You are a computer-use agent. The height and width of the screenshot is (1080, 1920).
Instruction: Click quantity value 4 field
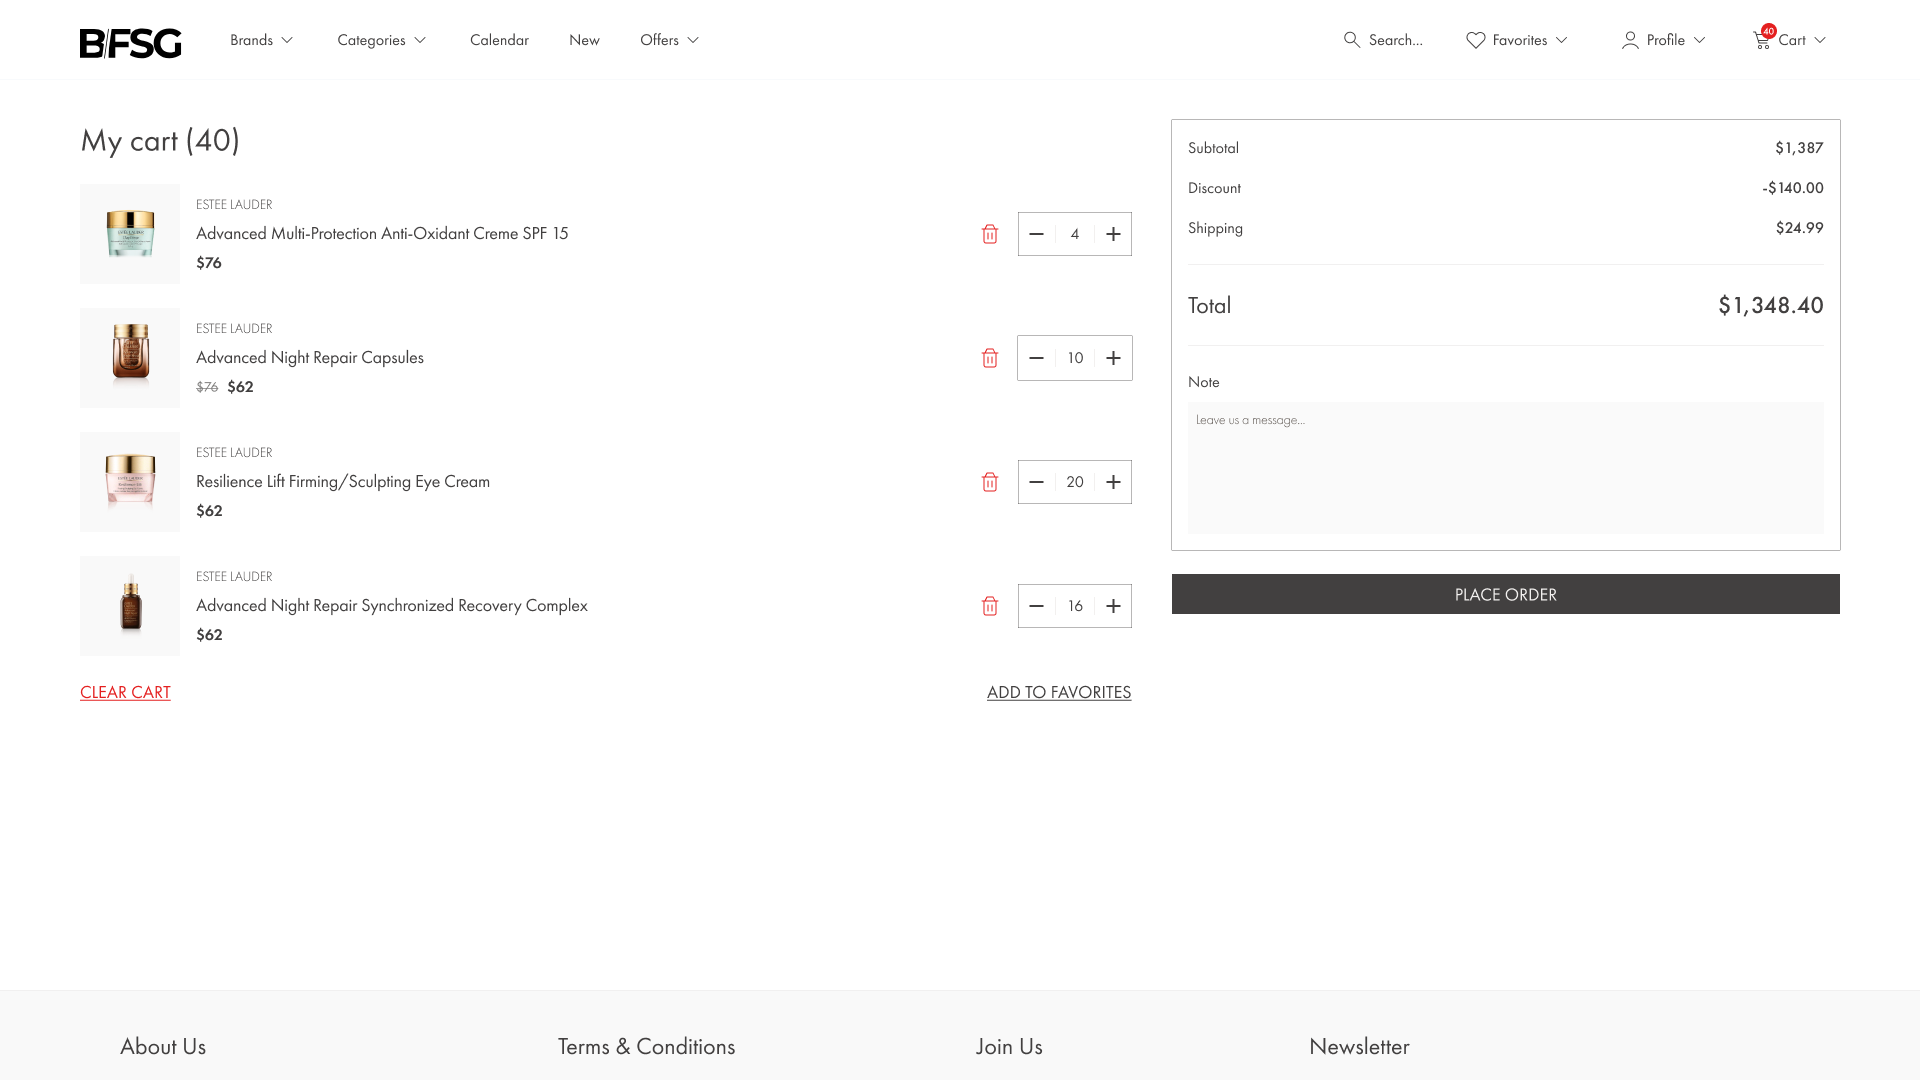click(x=1075, y=234)
